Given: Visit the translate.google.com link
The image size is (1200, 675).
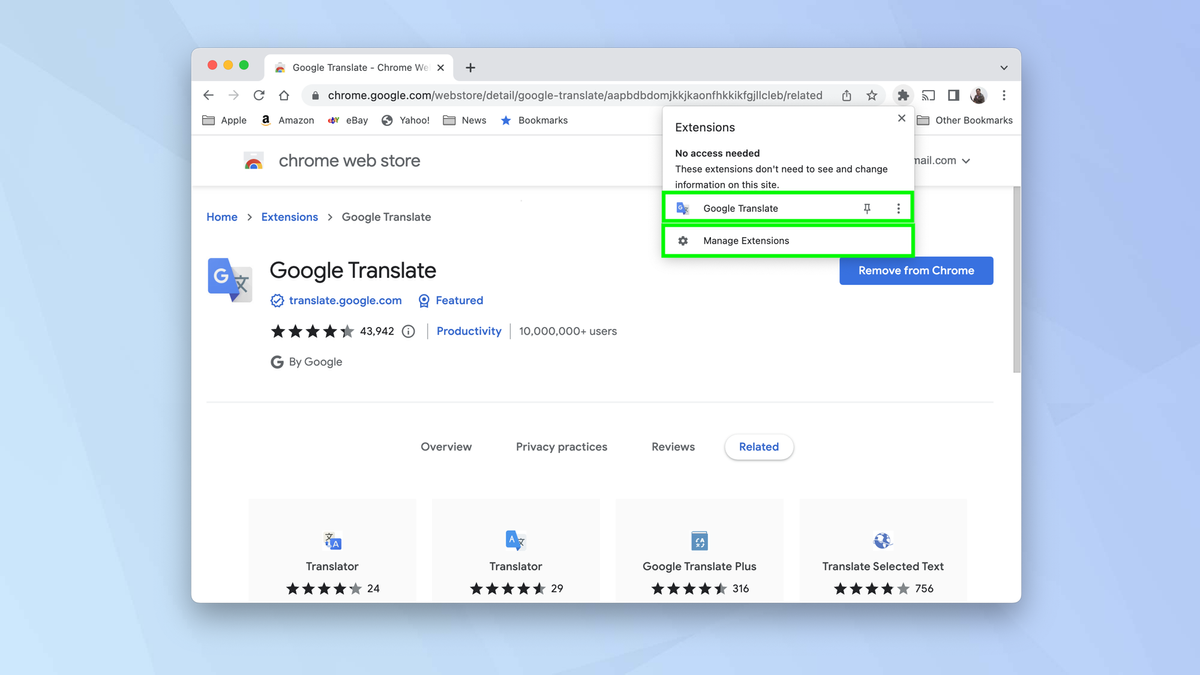Looking at the screenshot, I should pos(344,300).
